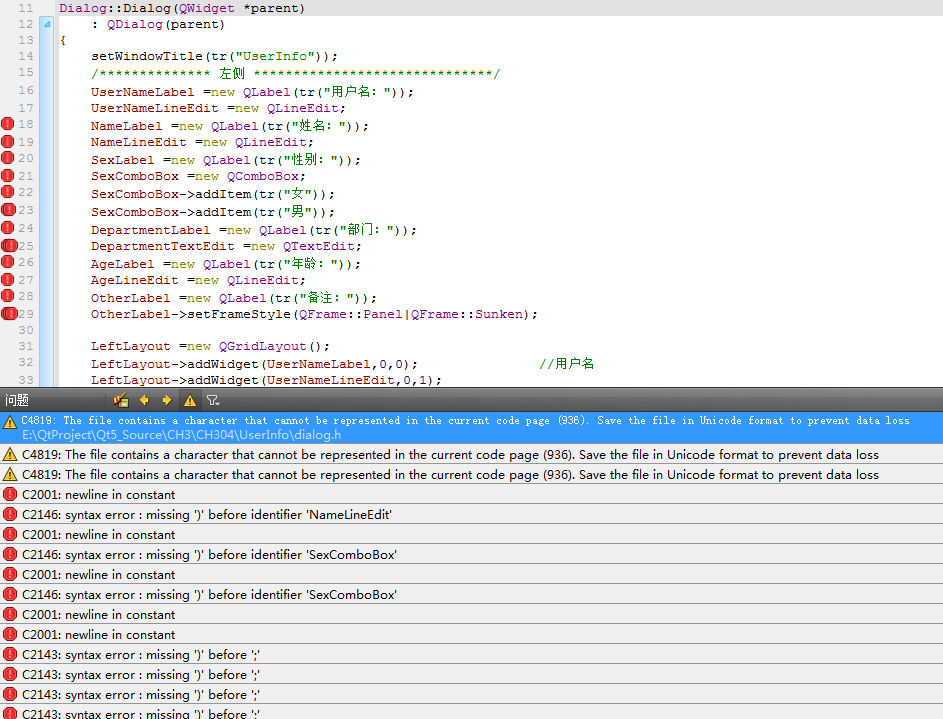Click the error marker on line 29
The height and width of the screenshot is (719, 943).
(x=9, y=313)
